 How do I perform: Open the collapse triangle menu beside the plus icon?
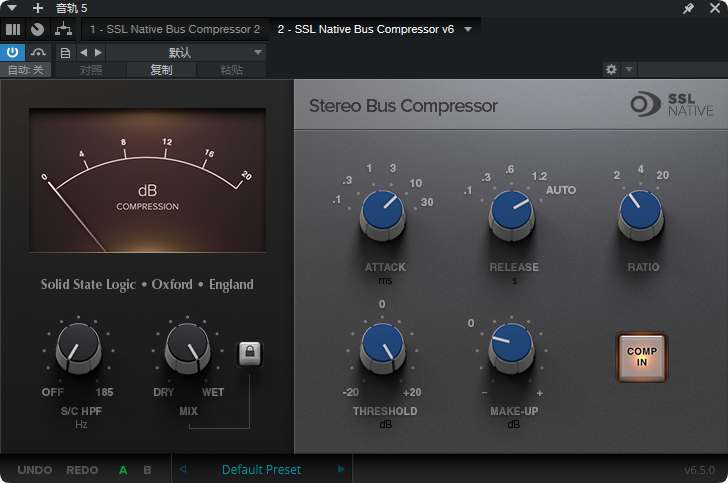coord(13,8)
